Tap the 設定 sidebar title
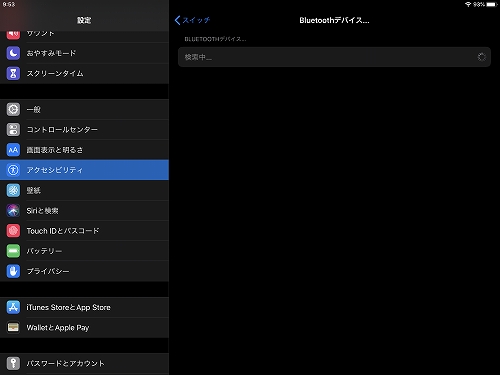This screenshot has height=375, width=500. (x=84, y=20)
